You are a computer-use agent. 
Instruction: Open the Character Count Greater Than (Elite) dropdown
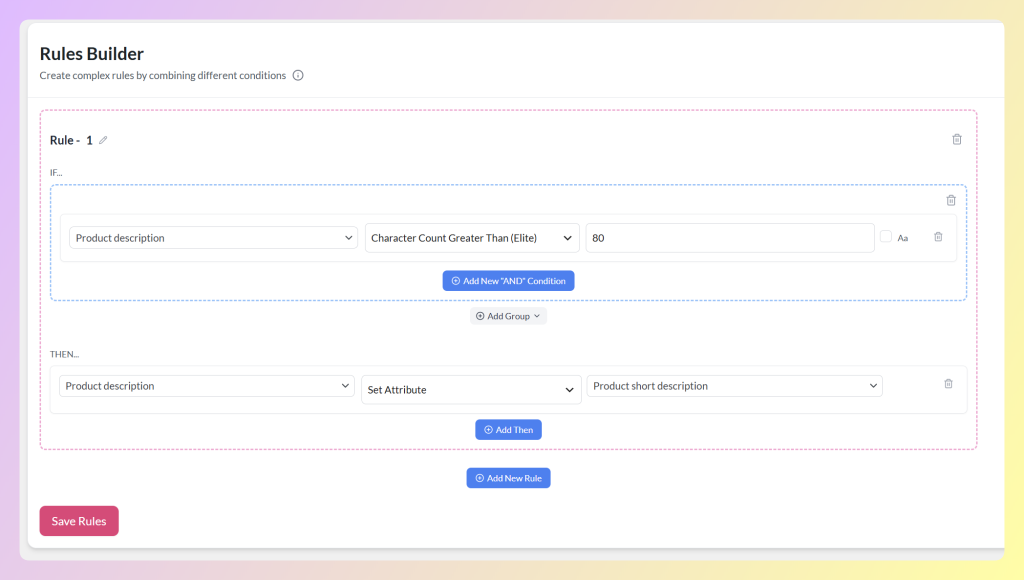pos(472,238)
